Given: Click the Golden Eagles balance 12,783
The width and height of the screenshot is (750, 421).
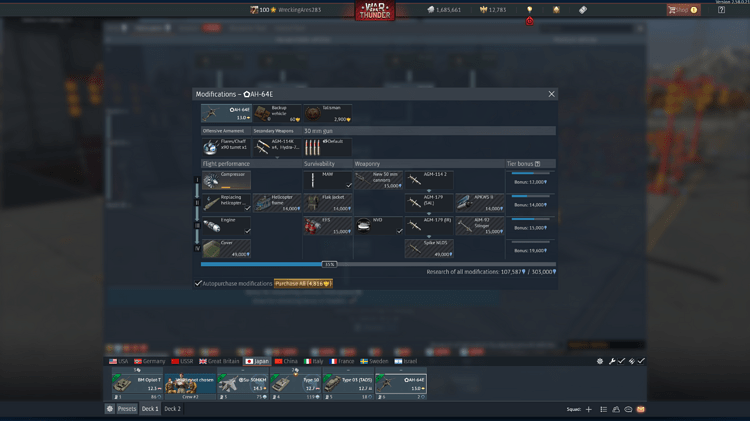Looking at the screenshot, I should pyautogui.click(x=493, y=10).
